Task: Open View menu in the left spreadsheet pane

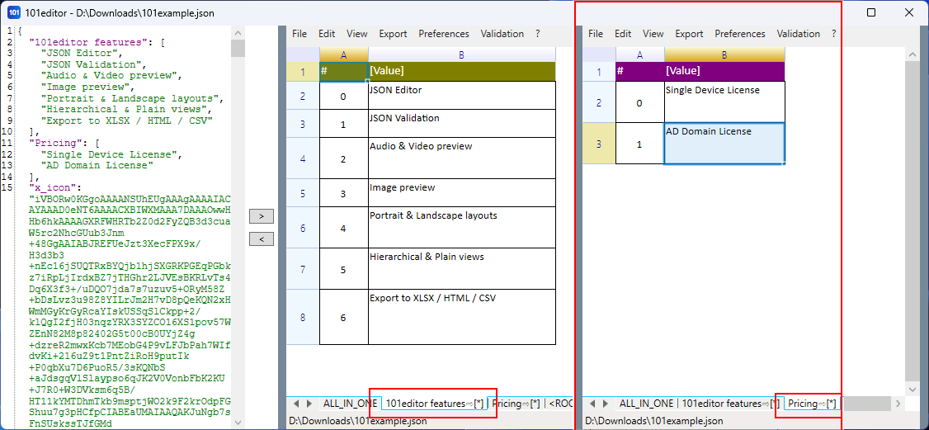Action: point(357,34)
